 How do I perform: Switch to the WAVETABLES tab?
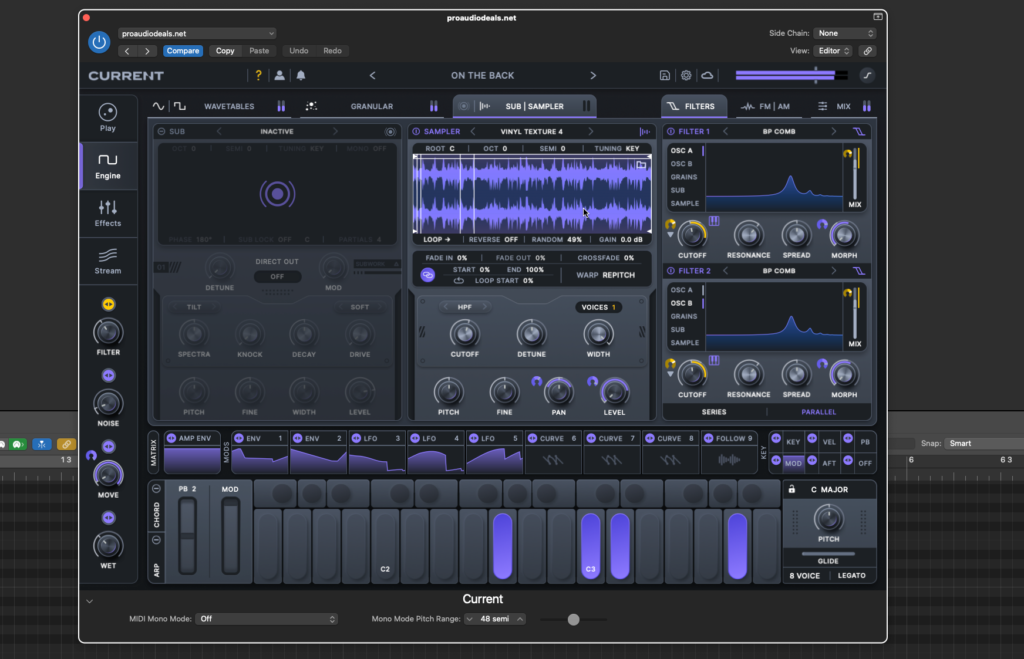tap(229, 106)
